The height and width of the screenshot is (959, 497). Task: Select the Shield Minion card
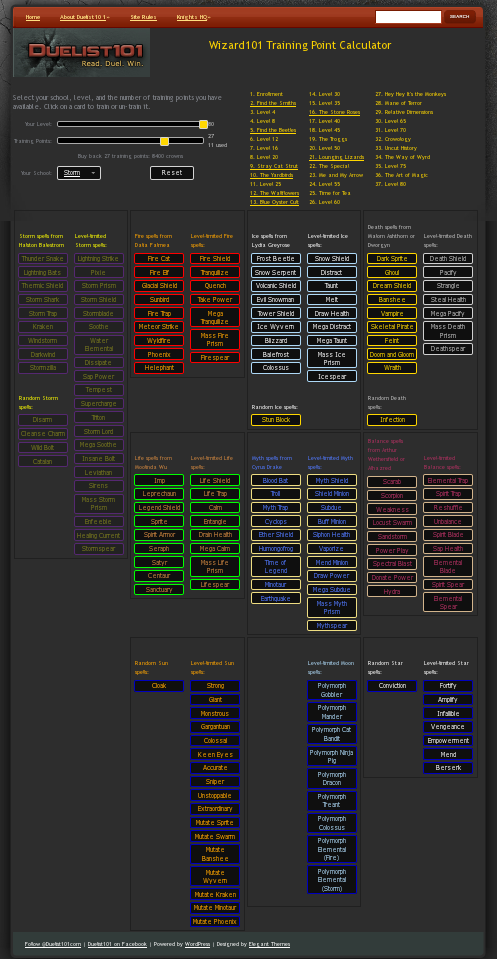click(x=332, y=494)
